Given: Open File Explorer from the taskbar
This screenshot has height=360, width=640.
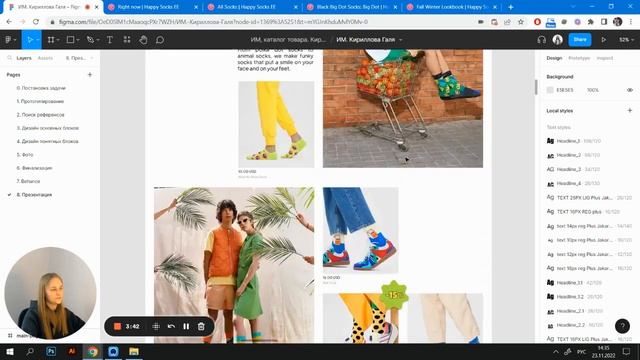Looking at the screenshot, I should [x=134, y=351].
